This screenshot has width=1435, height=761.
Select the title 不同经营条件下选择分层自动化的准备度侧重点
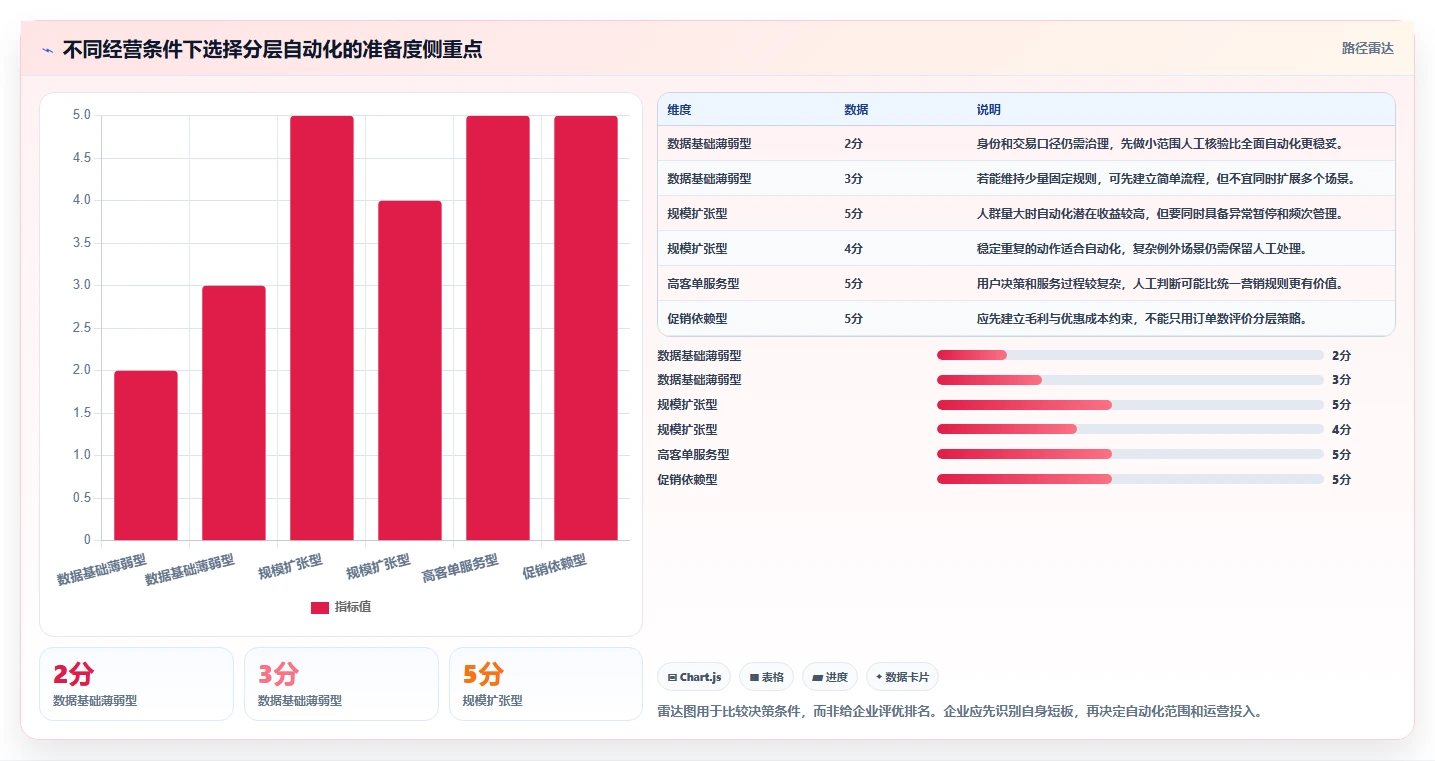(272, 50)
